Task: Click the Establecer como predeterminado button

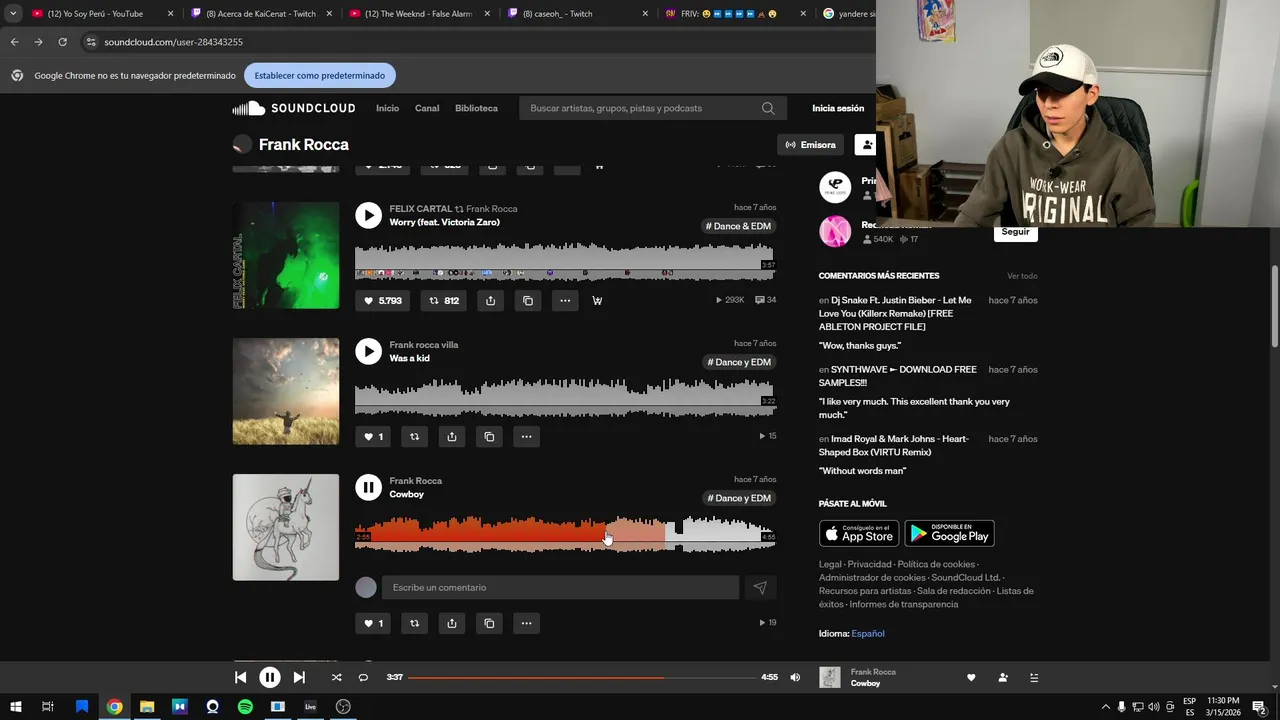Action: pyautogui.click(x=320, y=75)
